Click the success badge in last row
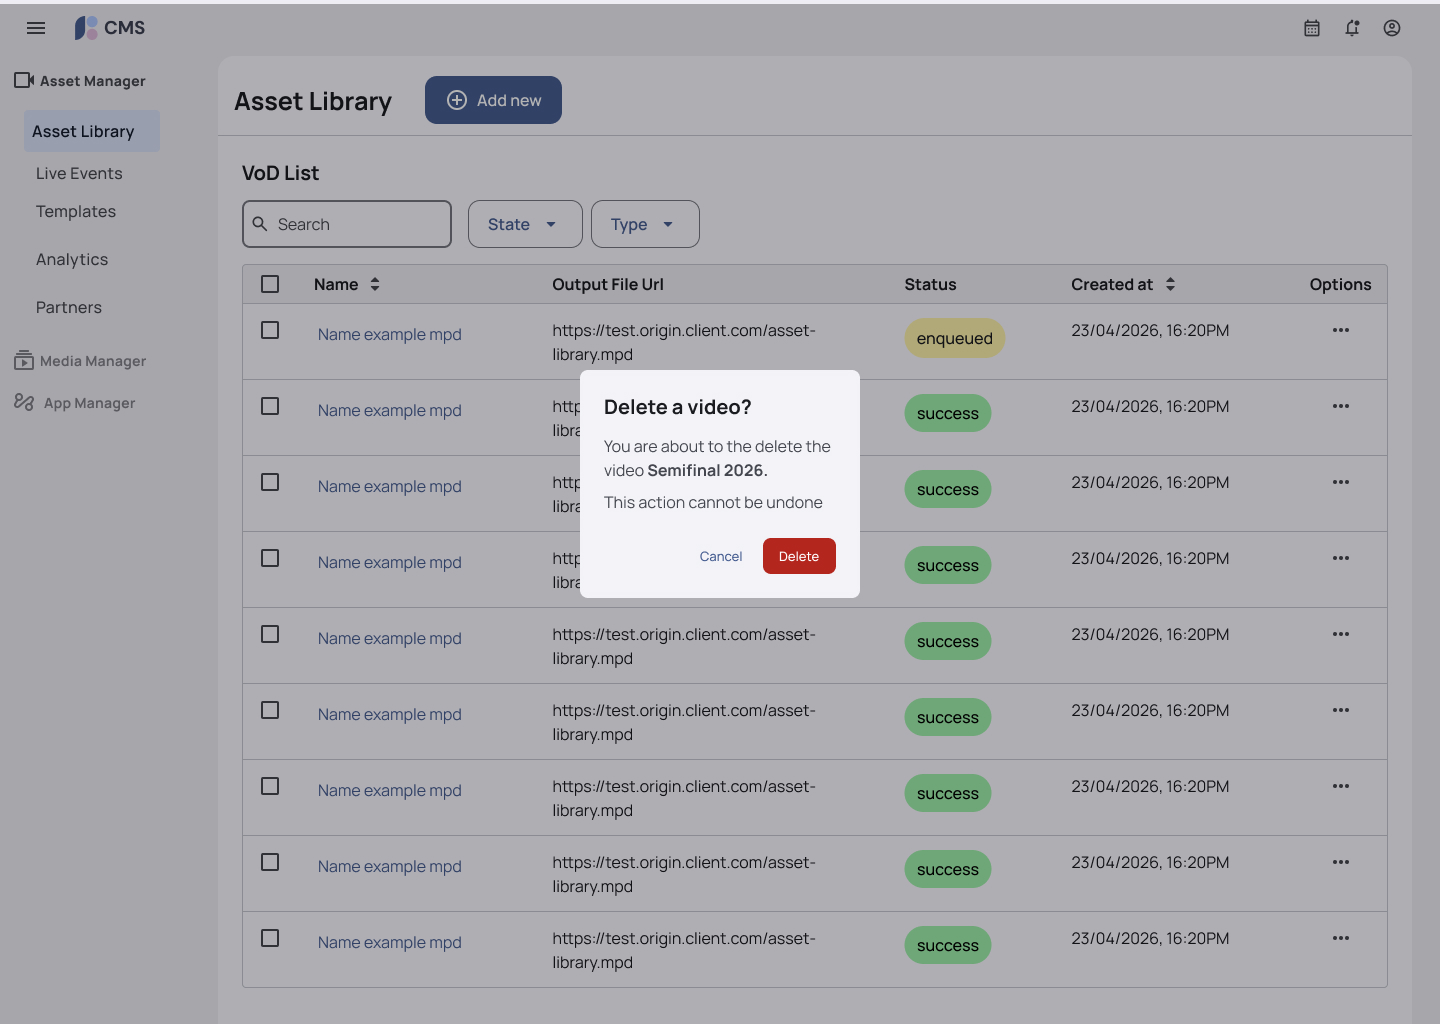The width and height of the screenshot is (1440, 1024). pyautogui.click(x=948, y=945)
